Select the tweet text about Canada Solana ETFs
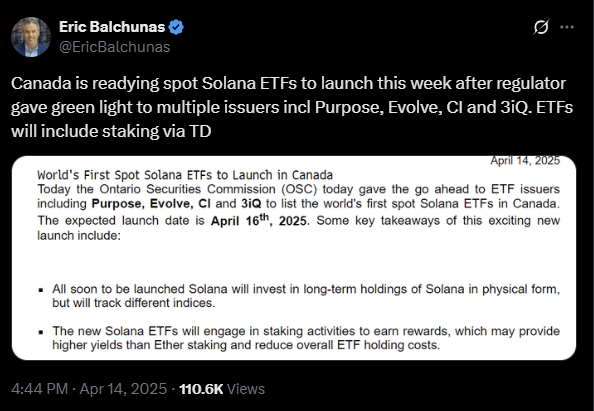Viewport: 594px width, 411px height. tap(292, 107)
